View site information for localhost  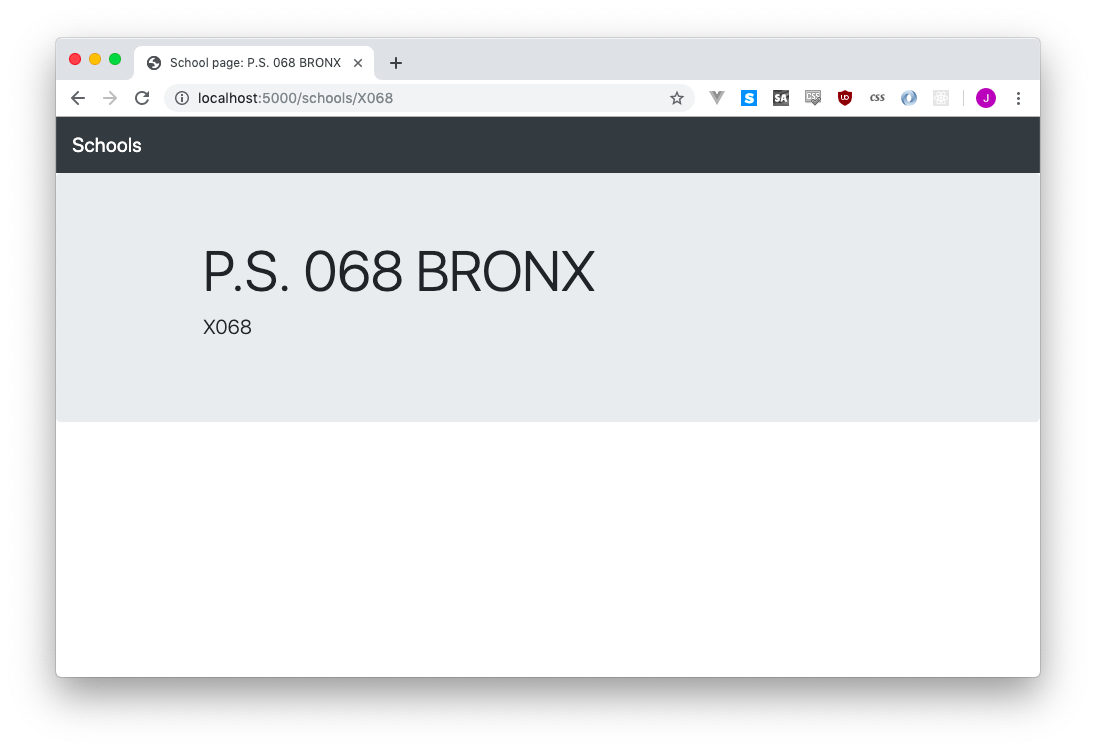pos(182,98)
